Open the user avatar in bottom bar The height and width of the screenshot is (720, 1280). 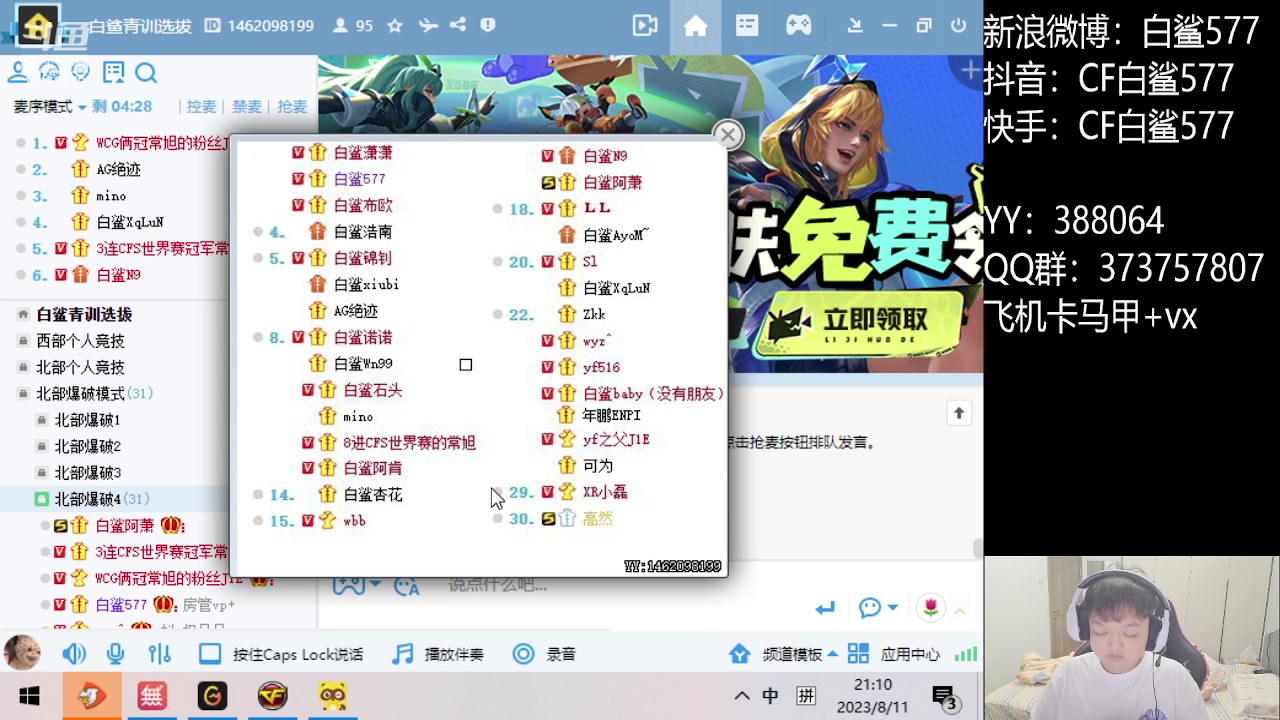click(x=22, y=653)
